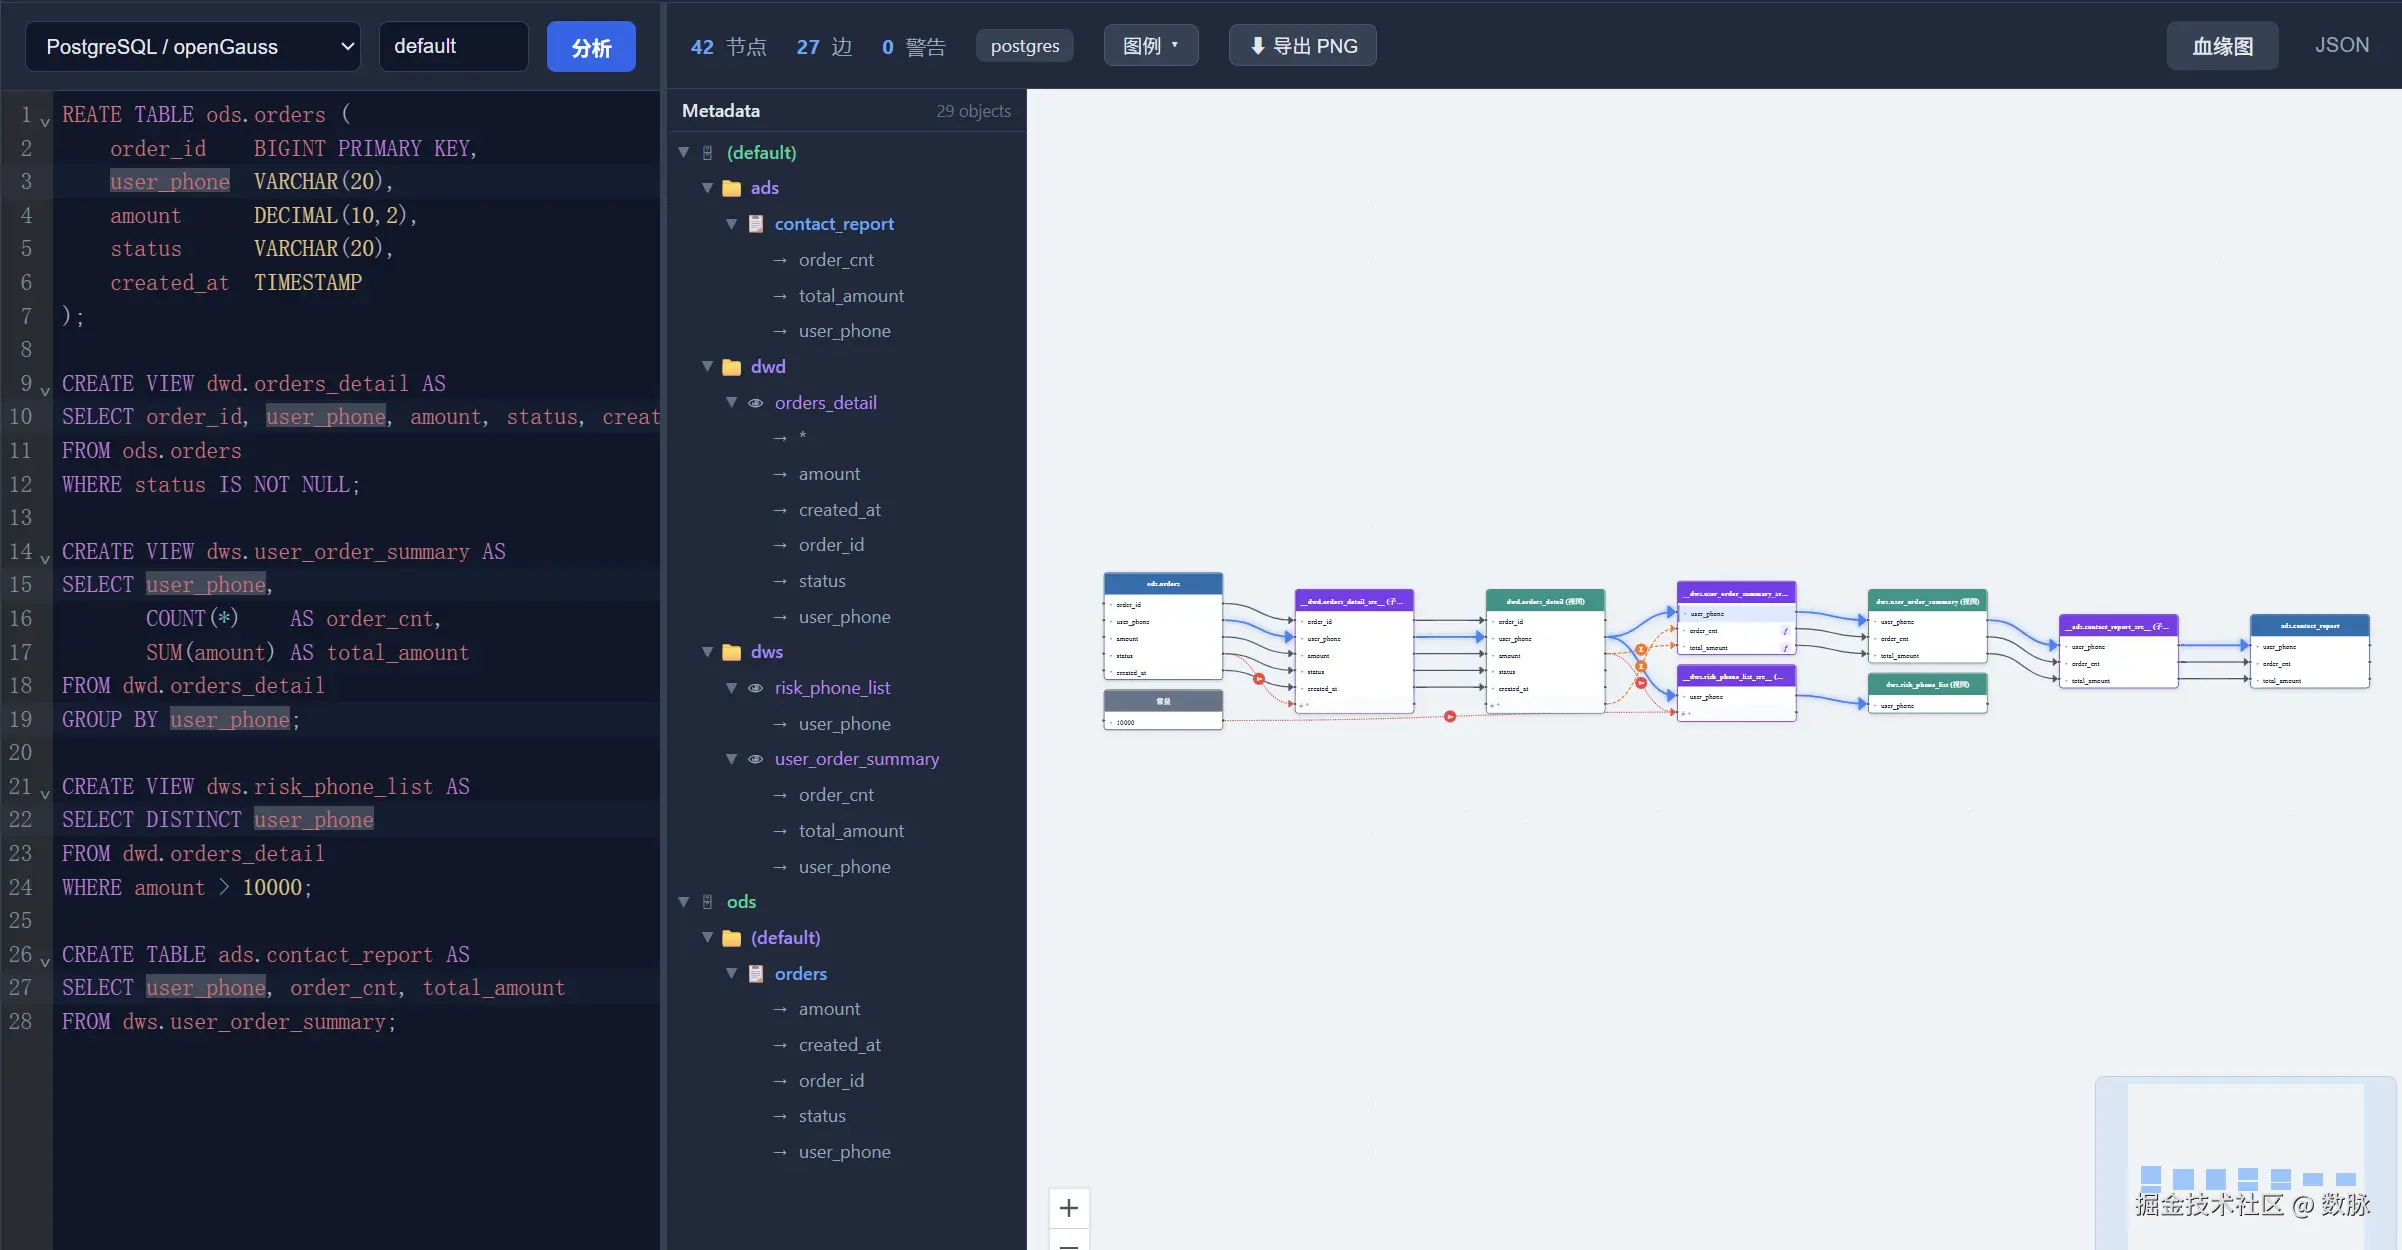The width and height of the screenshot is (2402, 1250).
Task: Click the user_order_summary view eye icon
Action: [x=756, y=760]
